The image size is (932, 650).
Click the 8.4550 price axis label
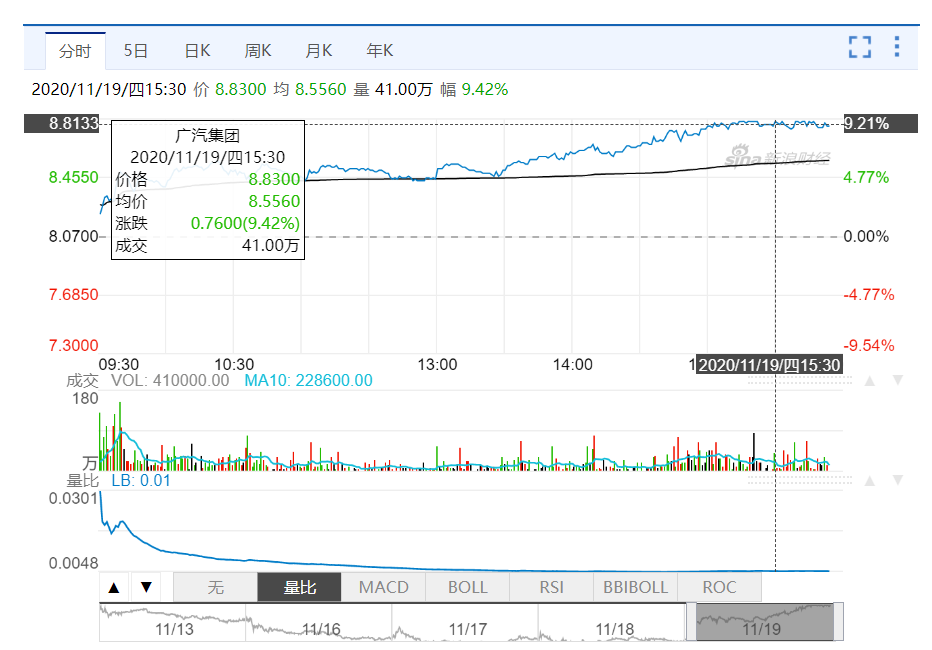pos(73,178)
